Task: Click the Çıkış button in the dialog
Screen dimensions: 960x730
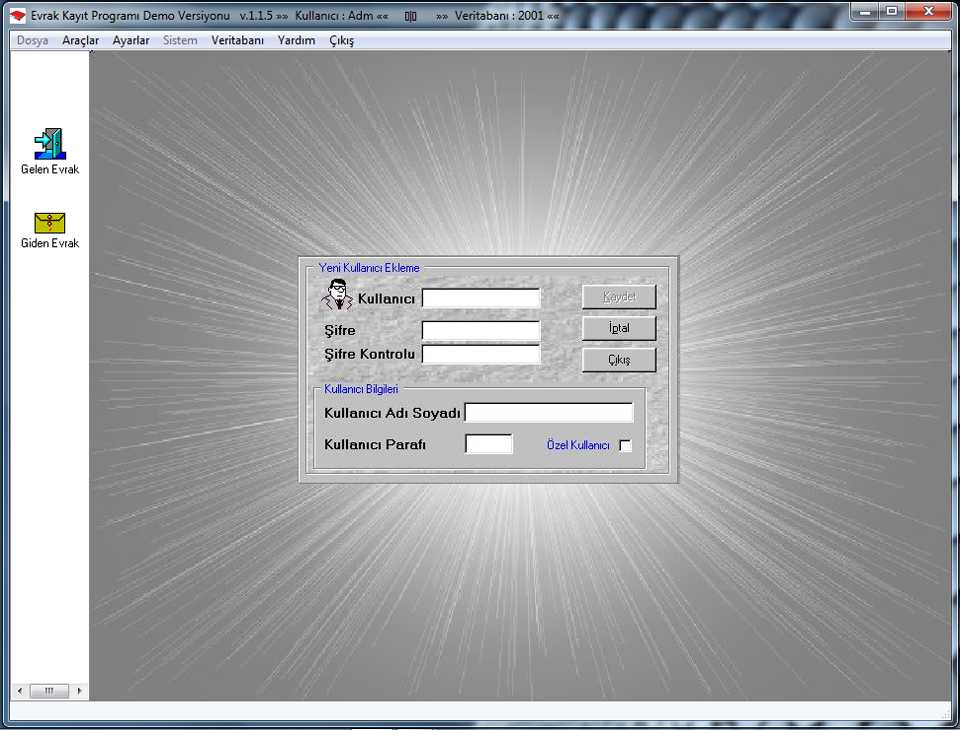Action: pyautogui.click(x=619, y=360)
